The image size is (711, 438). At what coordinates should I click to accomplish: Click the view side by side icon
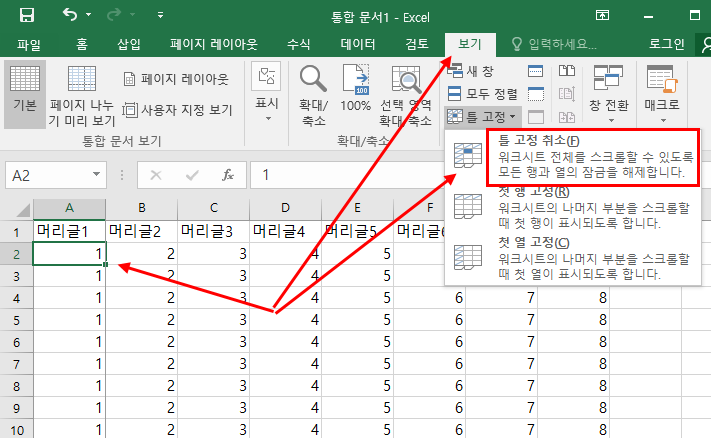567,71
